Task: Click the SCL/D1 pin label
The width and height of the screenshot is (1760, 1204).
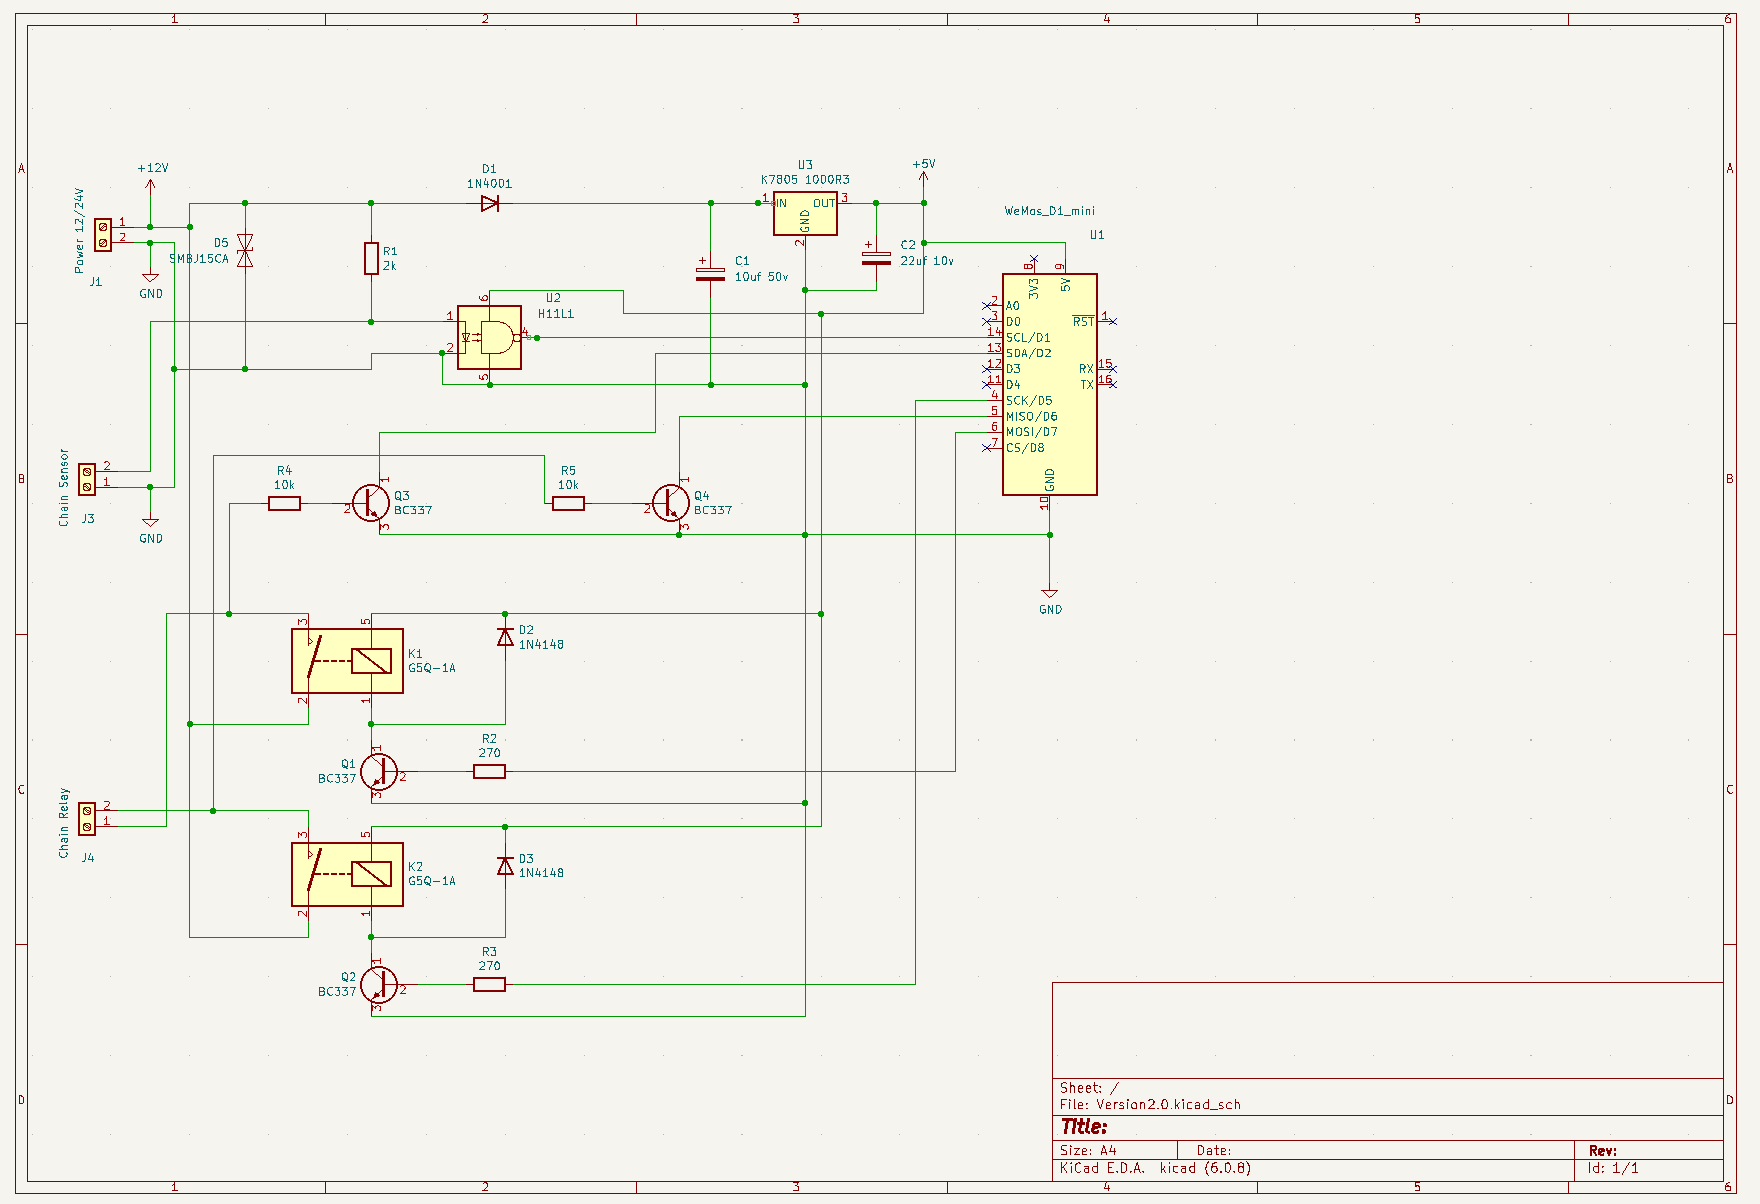Action: tap(1028, 337)
